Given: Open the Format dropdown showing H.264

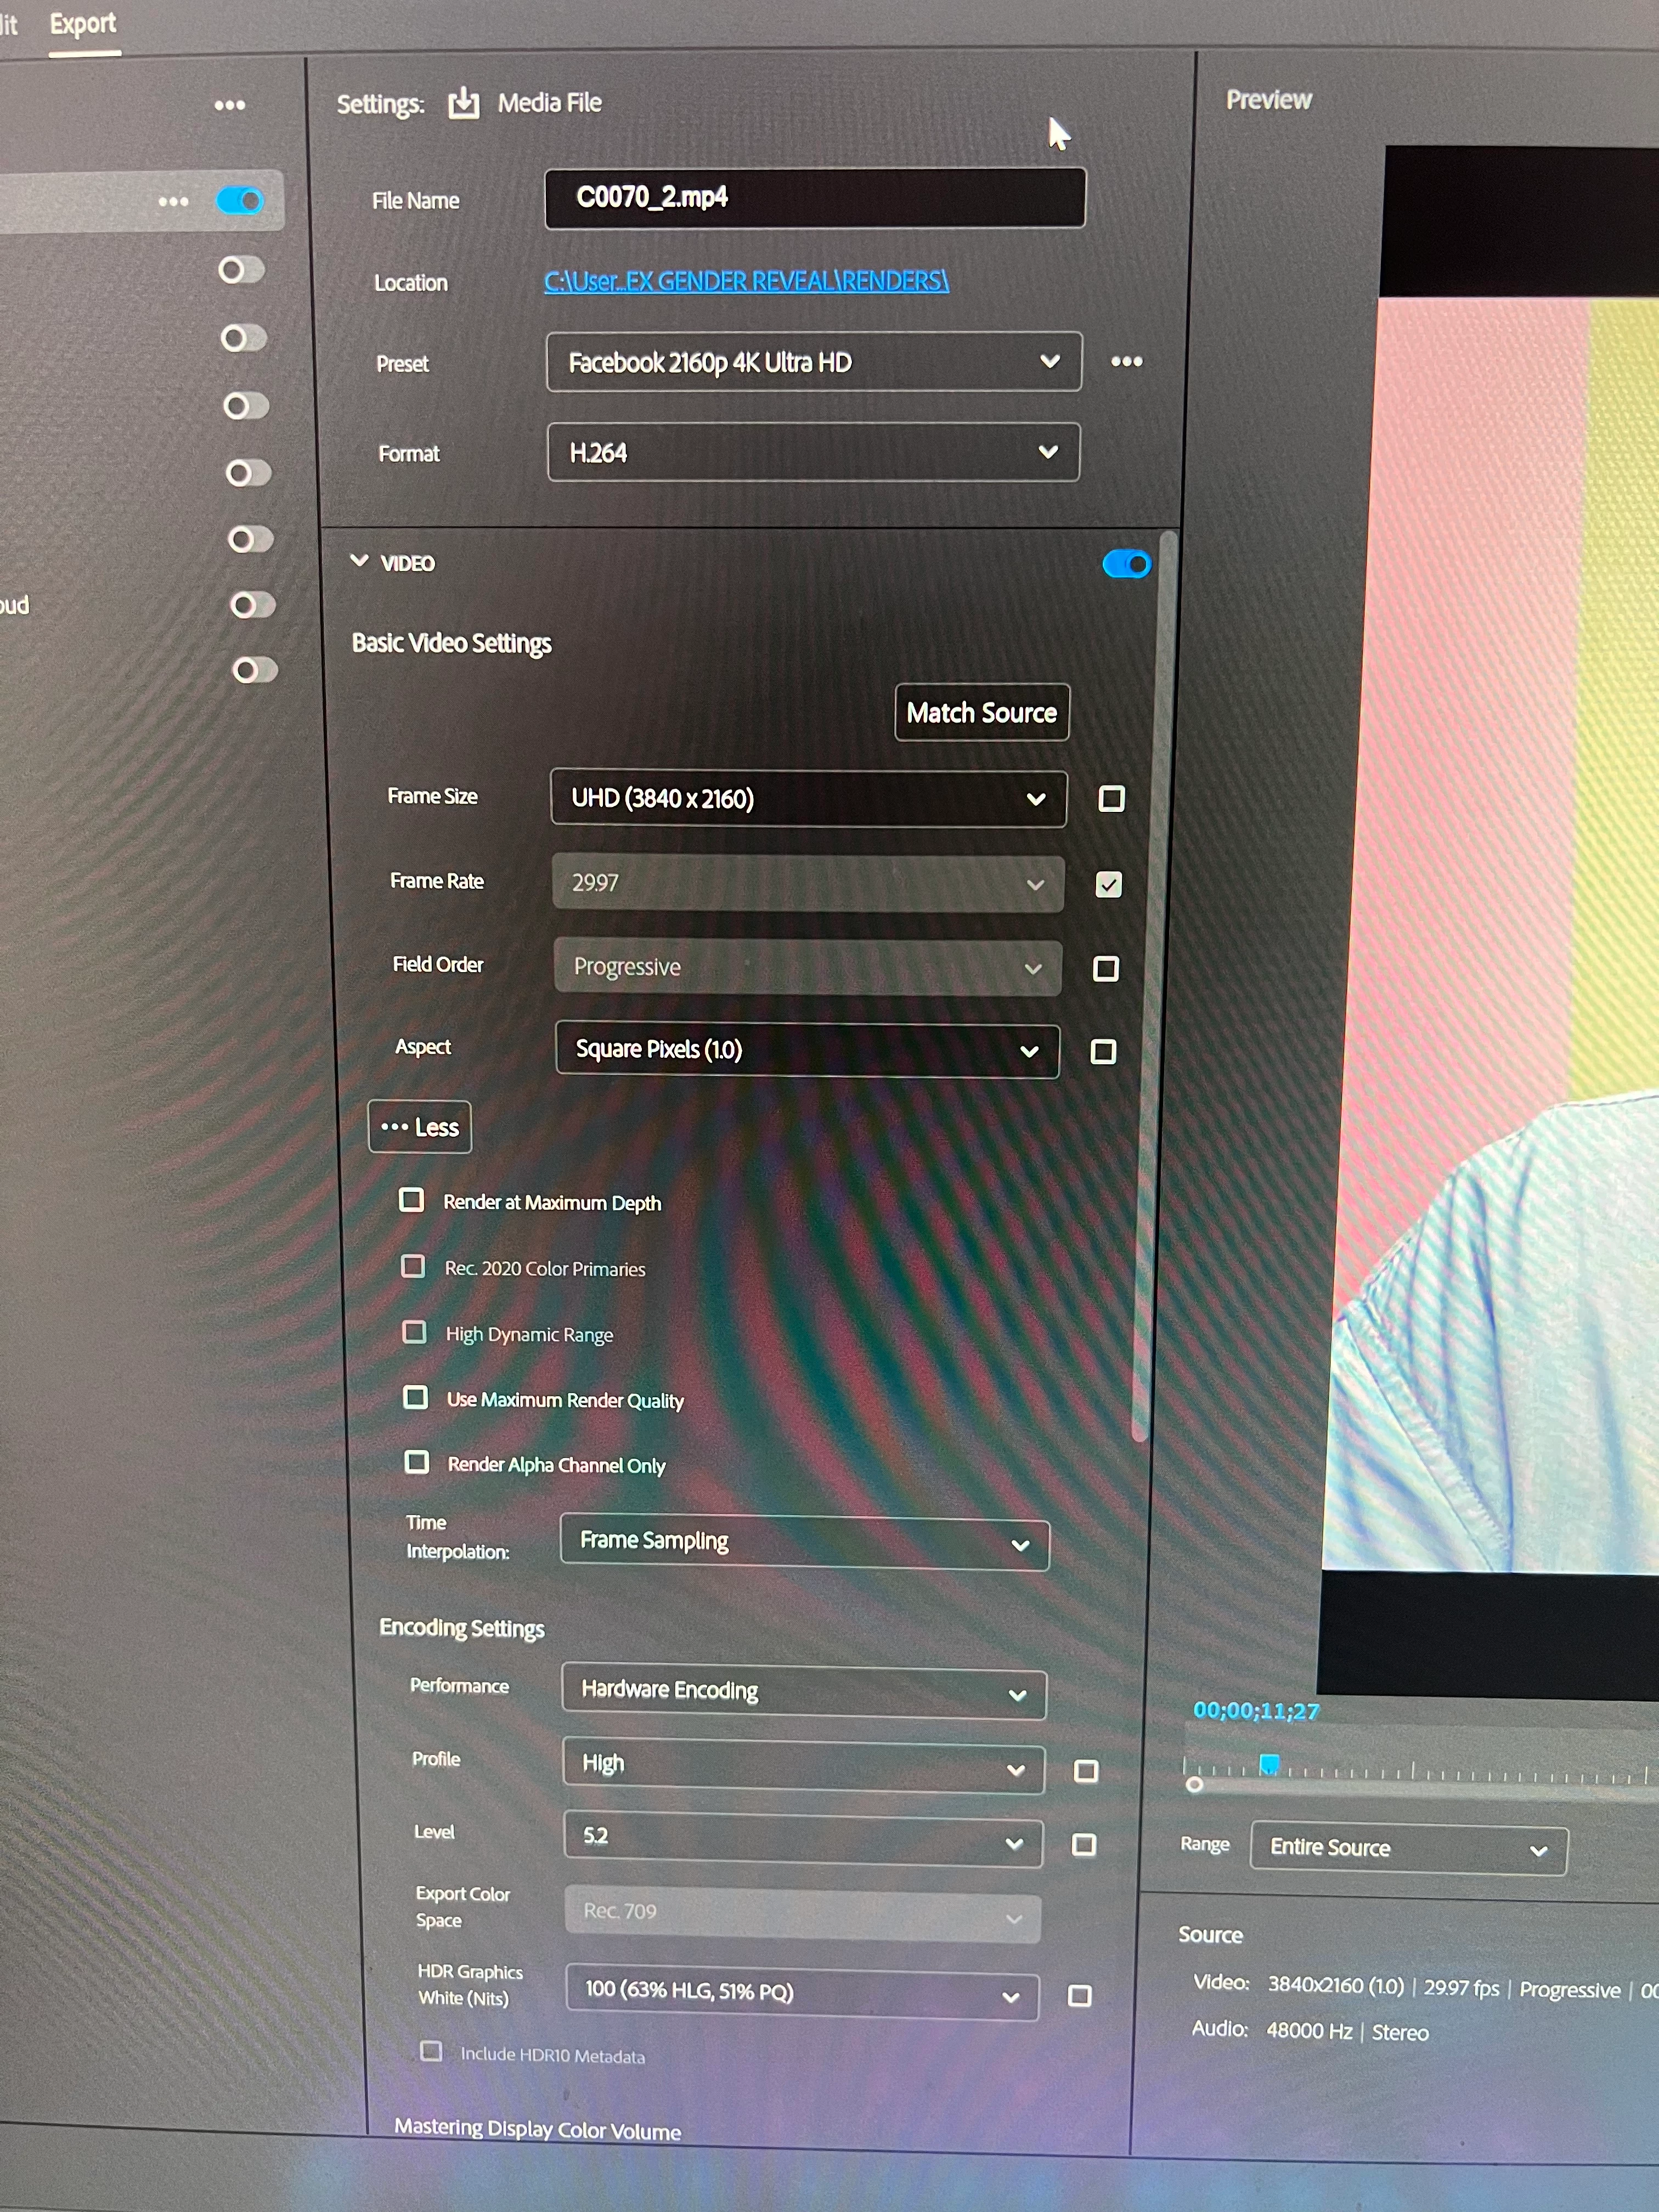Looking at the screenshot, I should (x=813, y=453).
